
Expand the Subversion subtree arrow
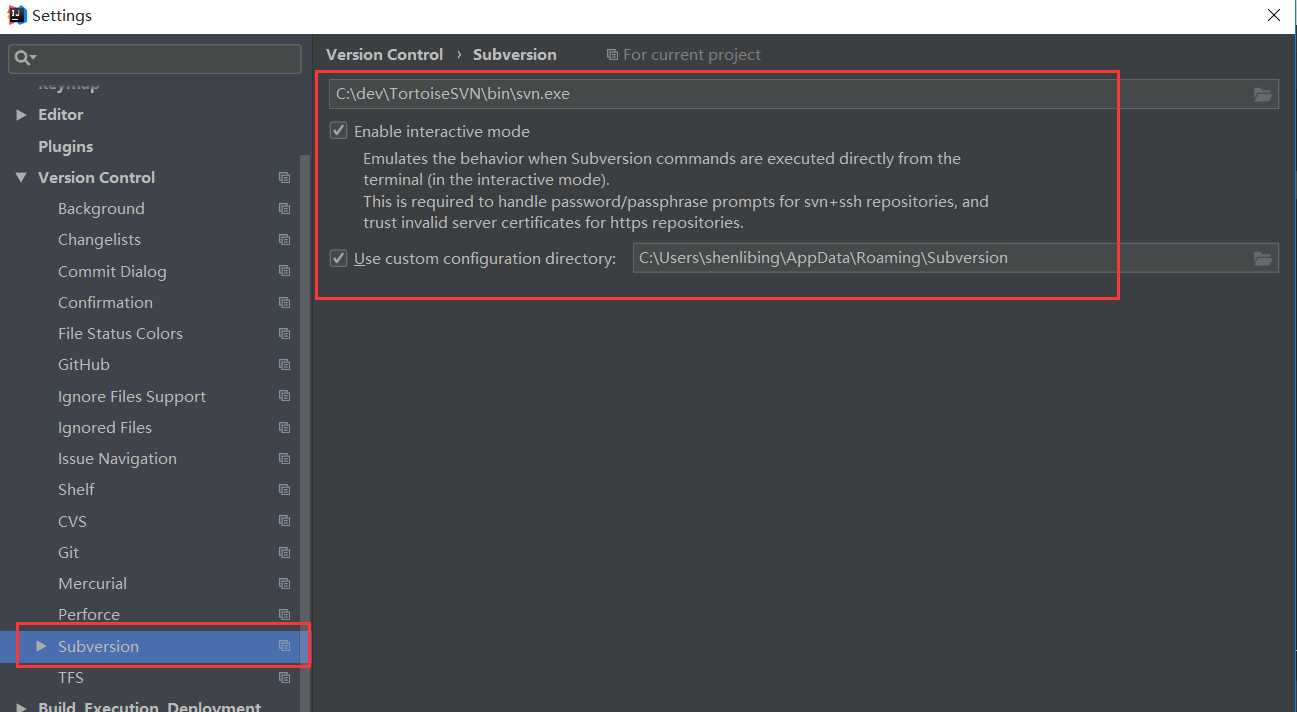pos(41,646)
